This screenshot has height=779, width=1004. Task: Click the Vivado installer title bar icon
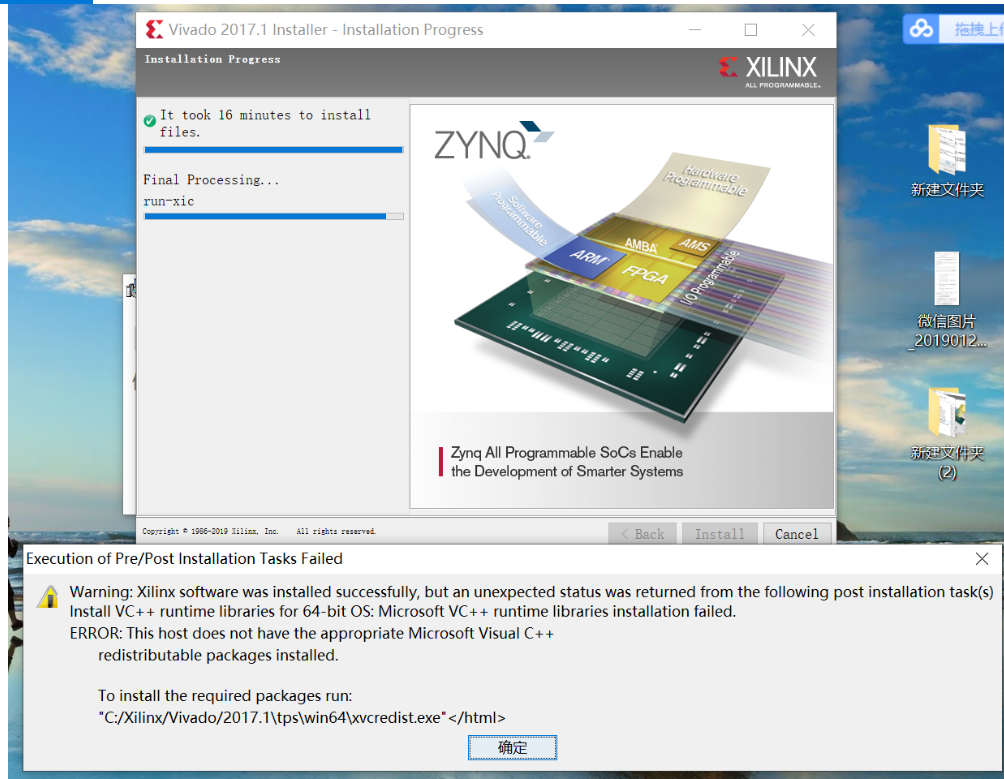point(154,29)
